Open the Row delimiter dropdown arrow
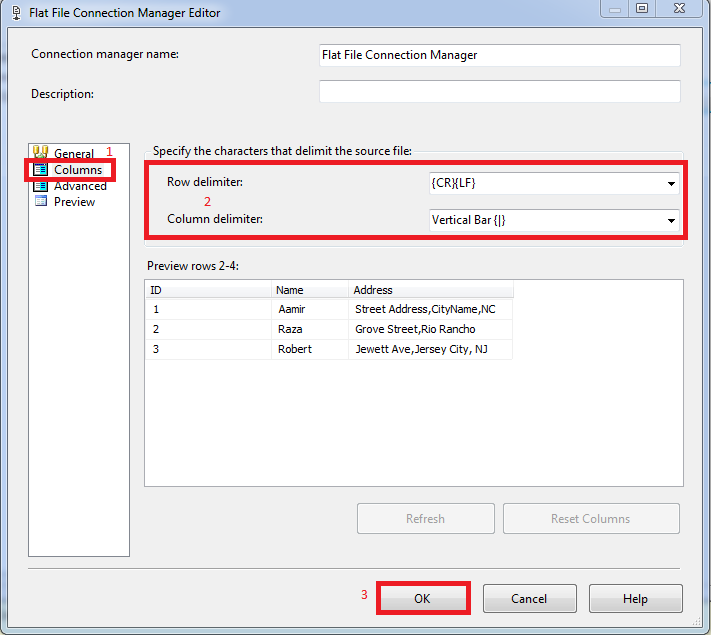Viewport: 711px width, 635px height. click(x=671, y=184)
